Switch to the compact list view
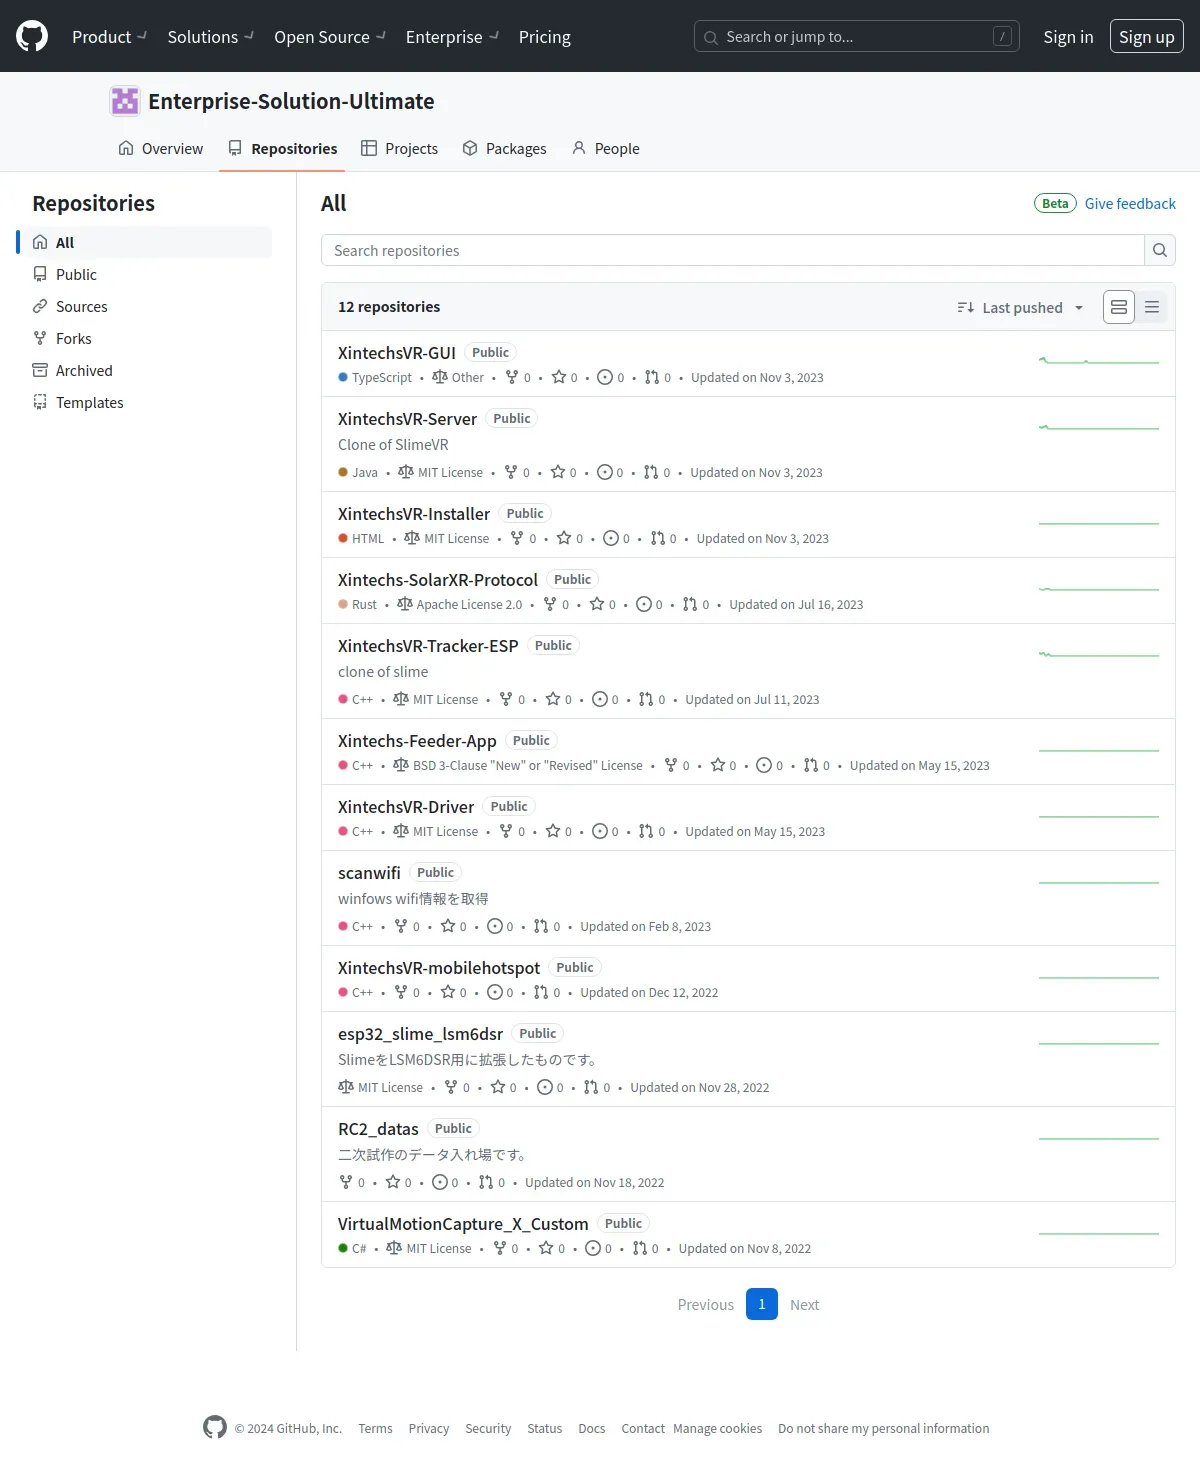This screenshot has width=1200, height=1481. click(x=1152, y=307)
